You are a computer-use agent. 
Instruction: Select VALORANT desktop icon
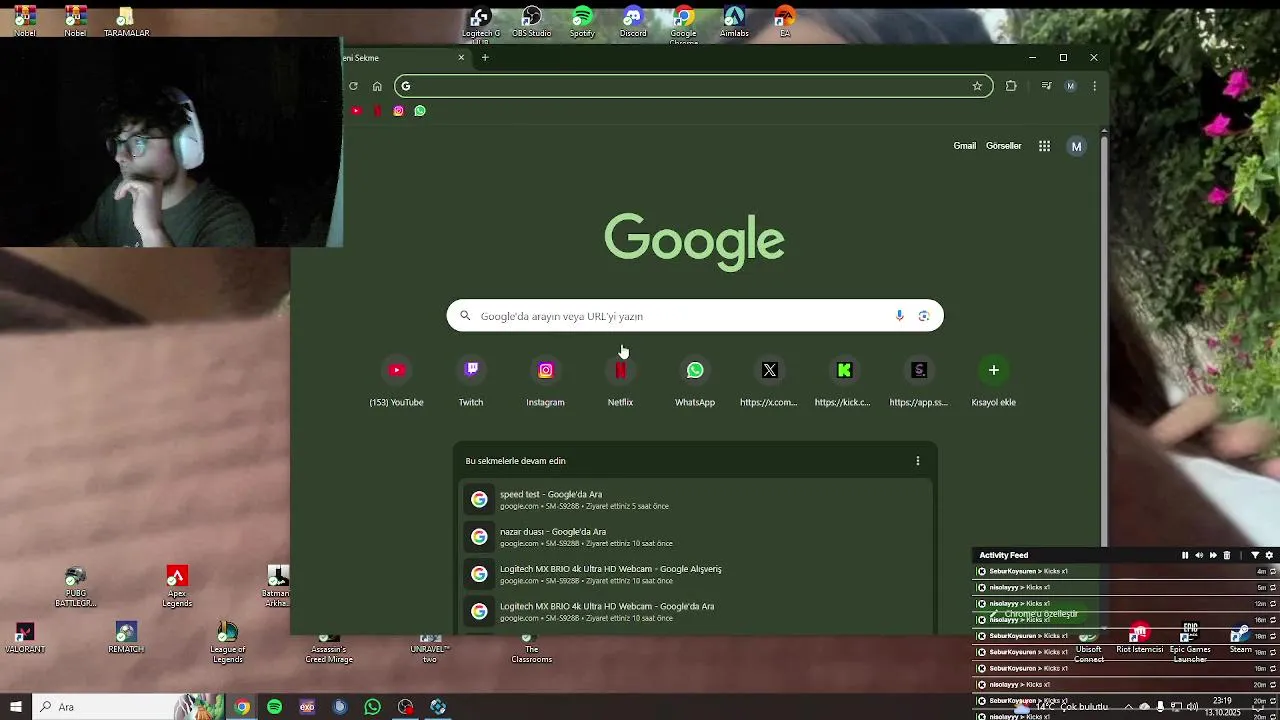pyautogui.click(x=25, y=638)
